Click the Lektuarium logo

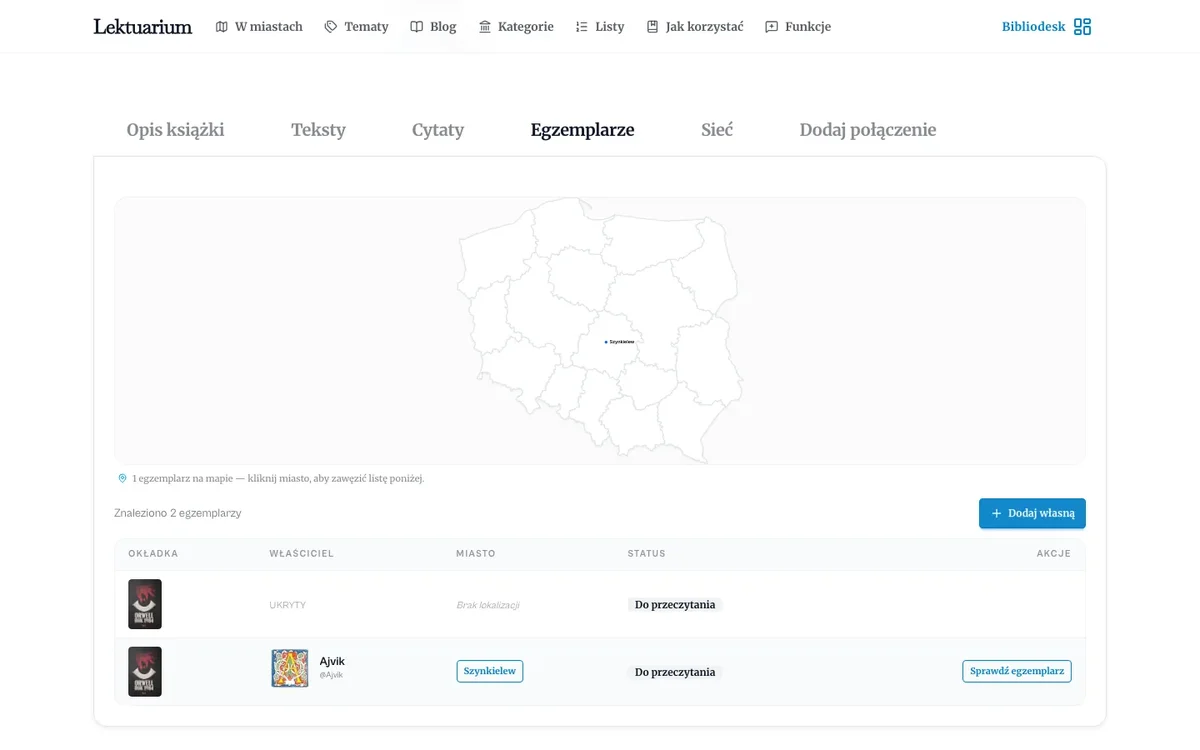point(142,27)
